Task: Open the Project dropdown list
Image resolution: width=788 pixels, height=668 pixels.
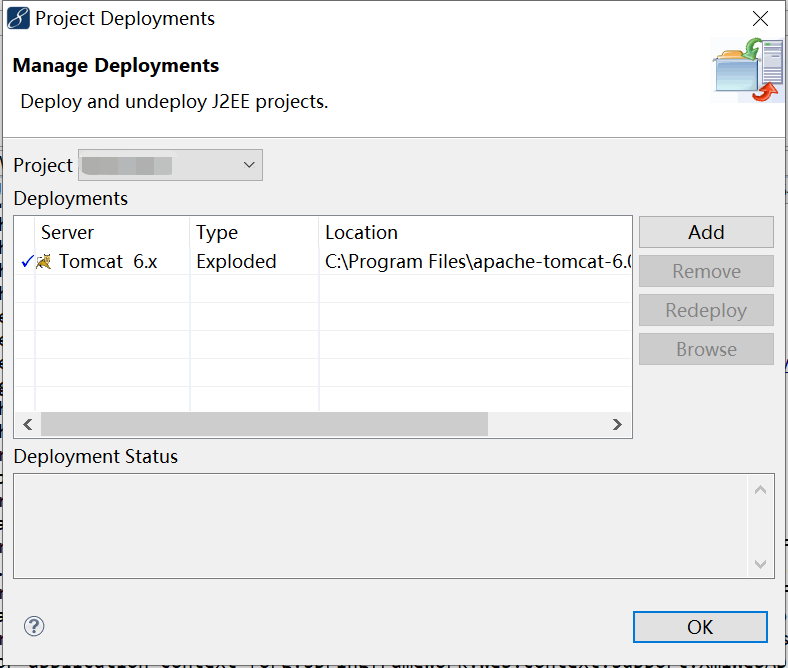Action: (170, 165)
